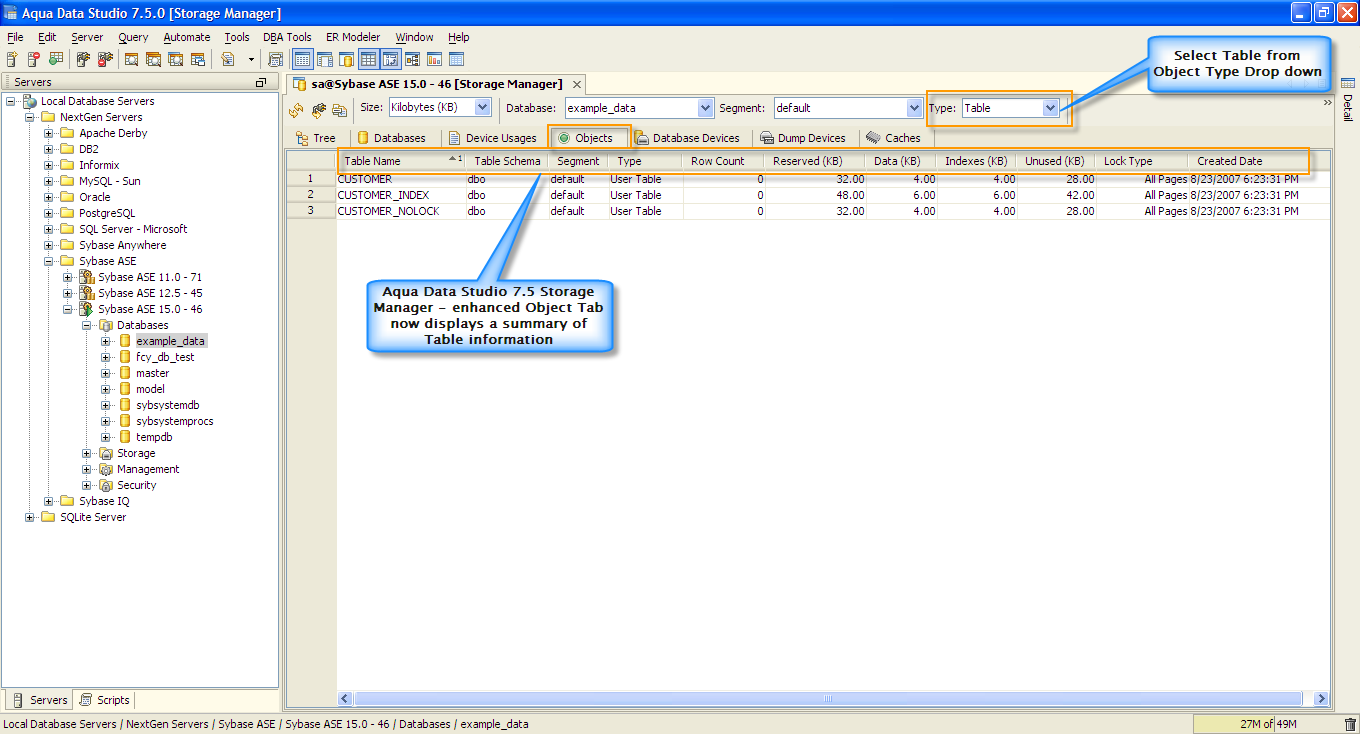Screen dimensions: 1360x734
Task: Click the restore icon on Servers panel header
Action: point(261,82)
